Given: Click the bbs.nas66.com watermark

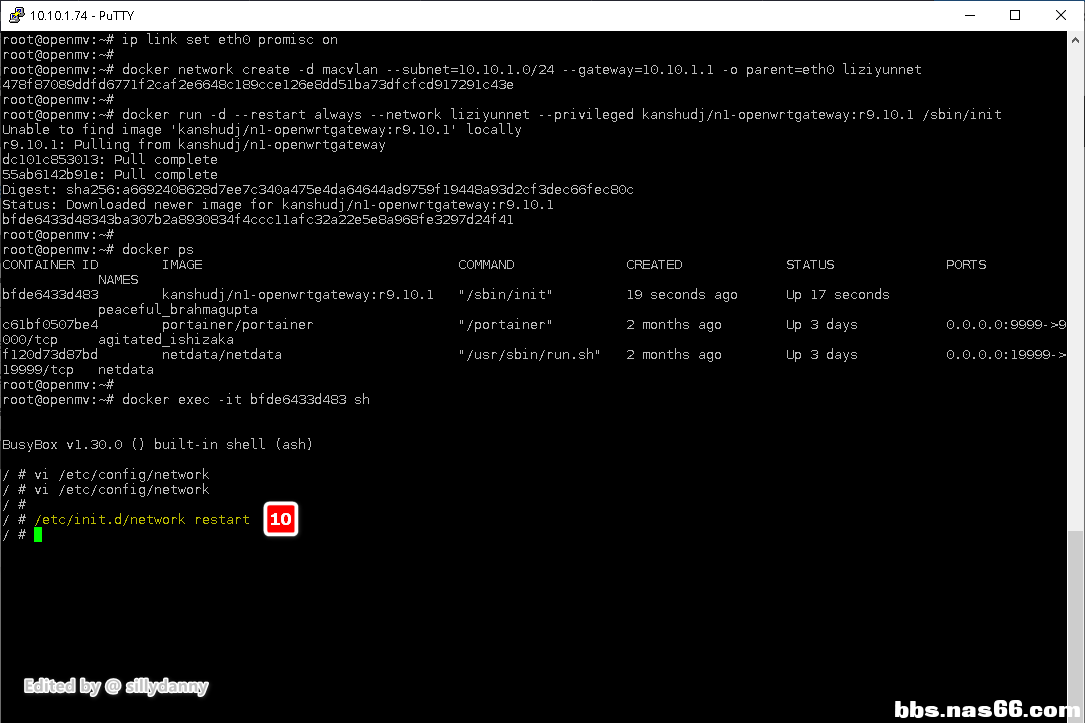Looking at the screenshot, I should click(987, 710).
